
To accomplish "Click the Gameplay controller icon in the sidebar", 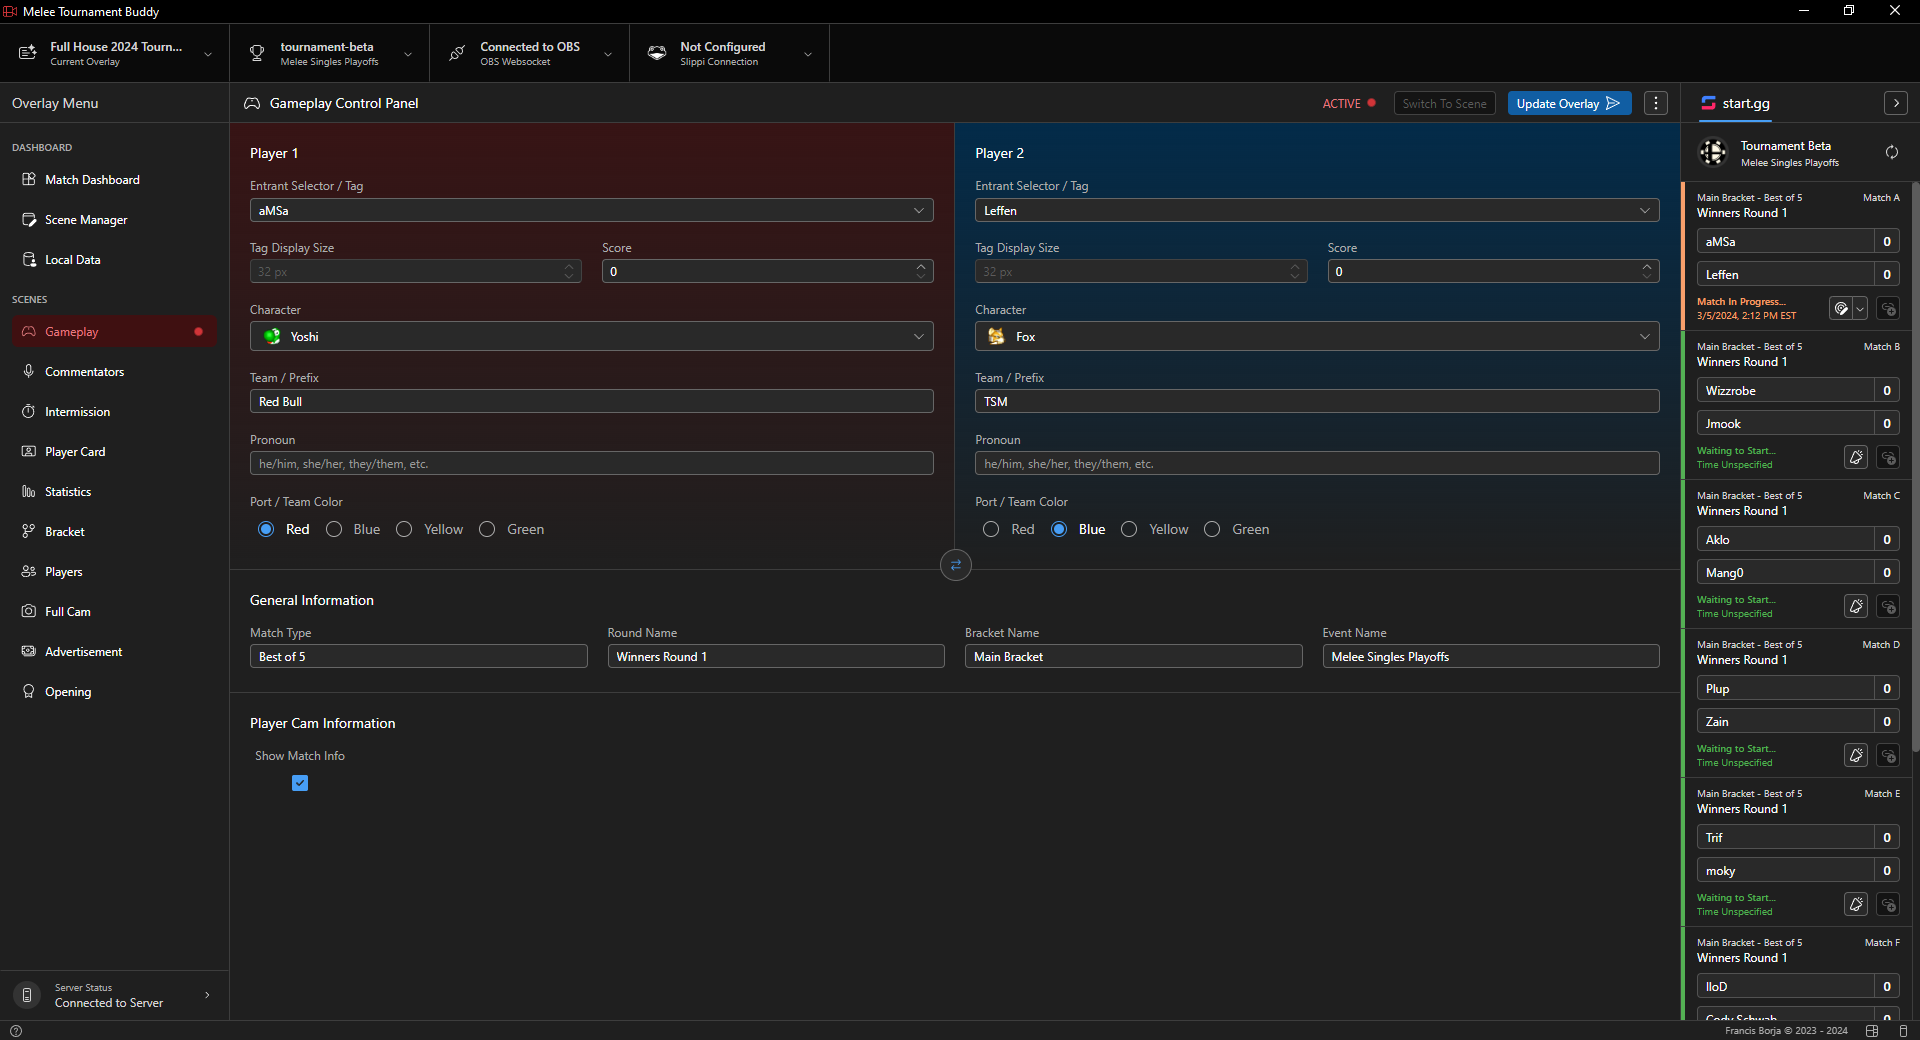I will (29, 332).
